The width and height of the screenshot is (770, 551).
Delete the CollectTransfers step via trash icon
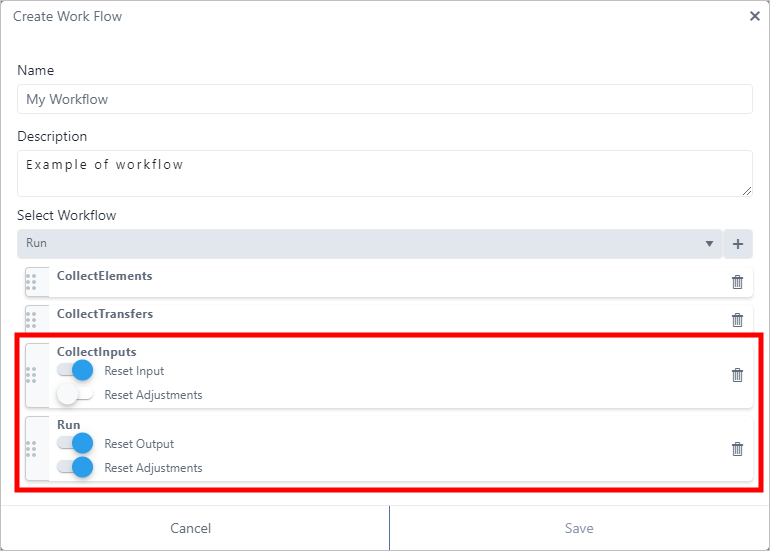[x=737, y=320]
